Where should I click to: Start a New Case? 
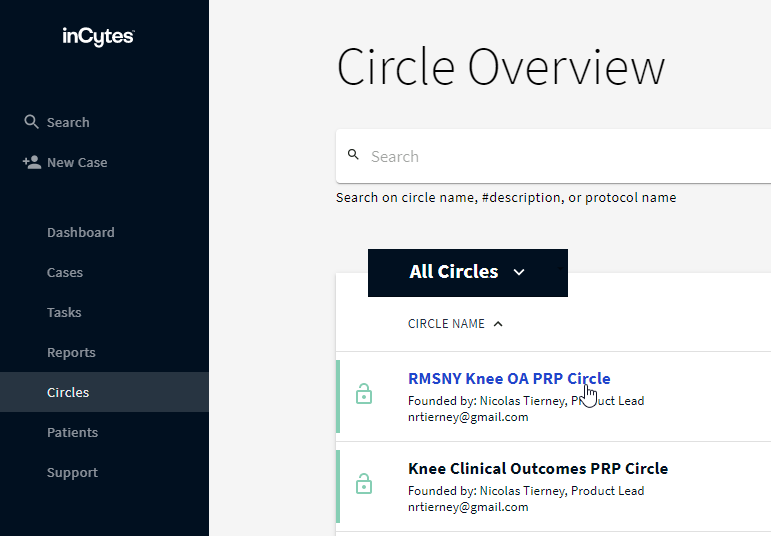[77, 162]
